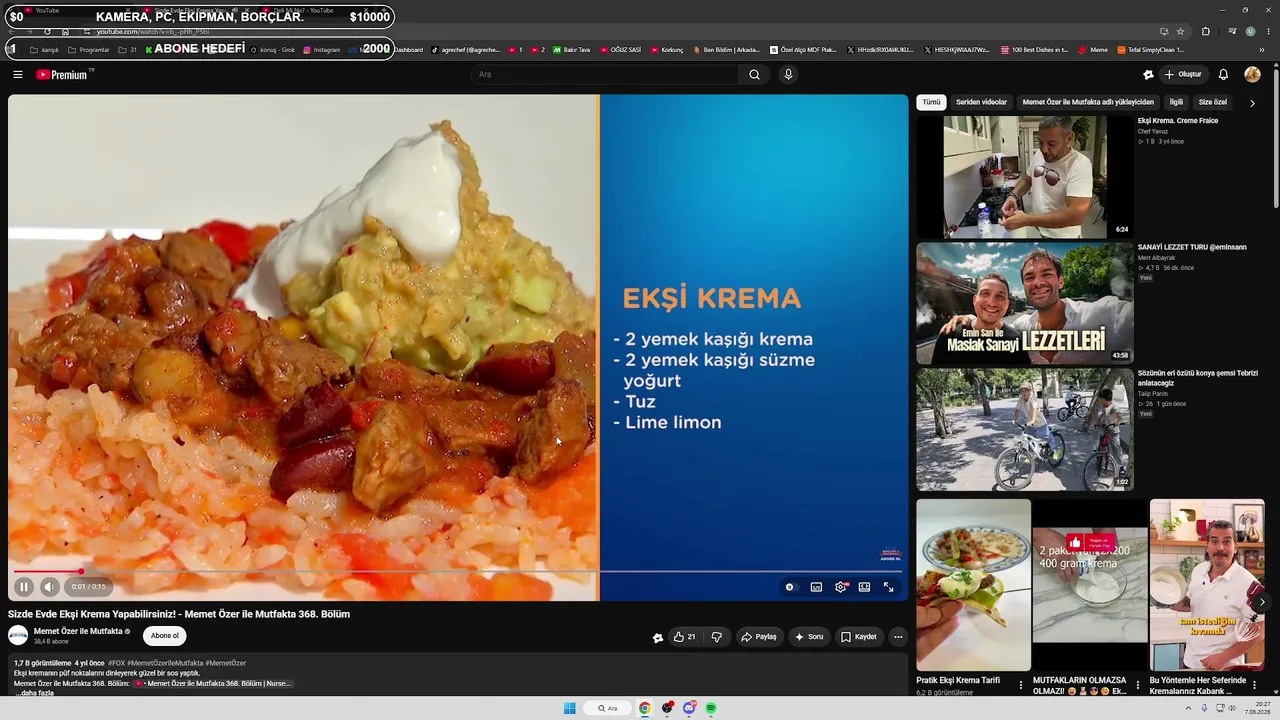Start voice search with microphone
Image resolution: width=1280 pixels, height=720 pixels.
click(788, 74)
